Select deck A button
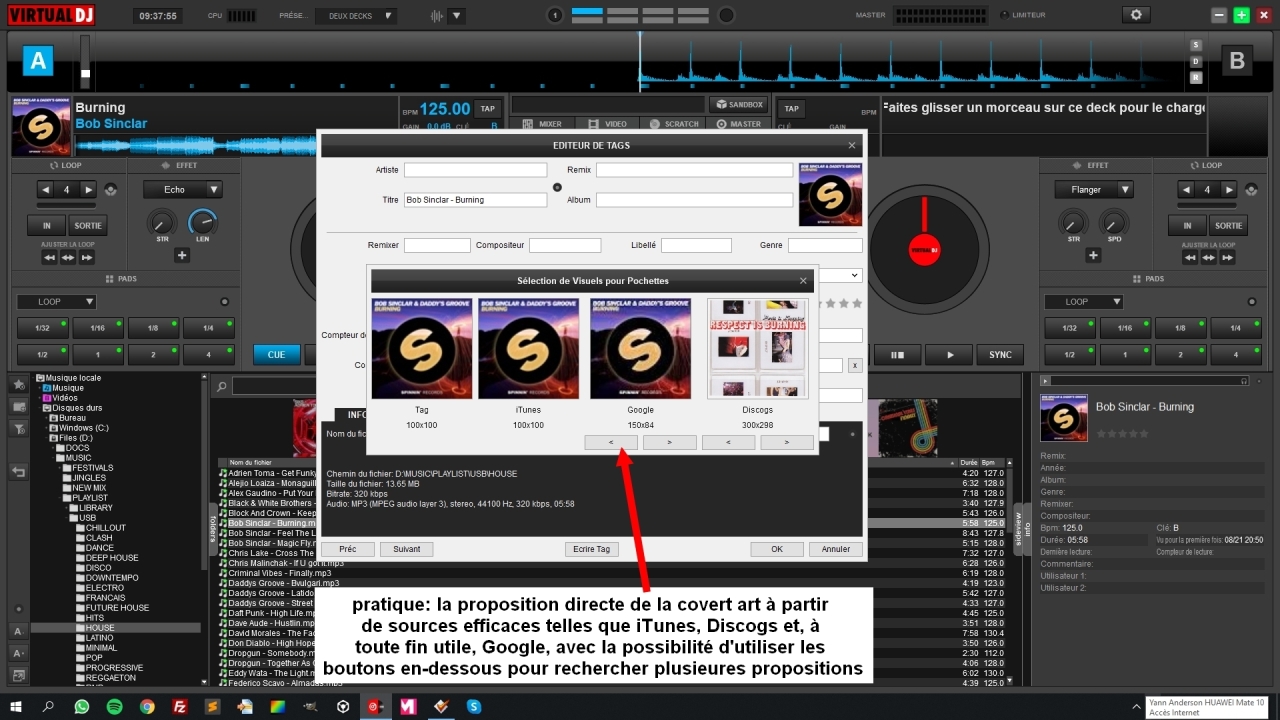 coord(38,61)
